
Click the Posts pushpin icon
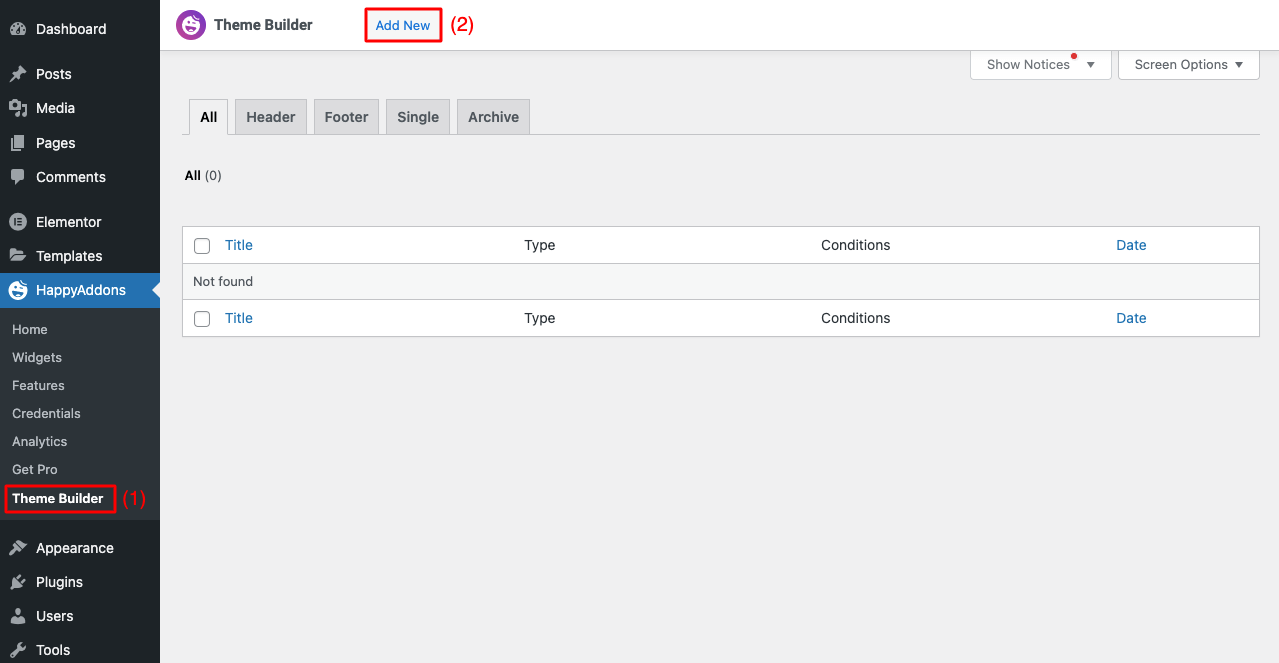[x=18, y=74]
